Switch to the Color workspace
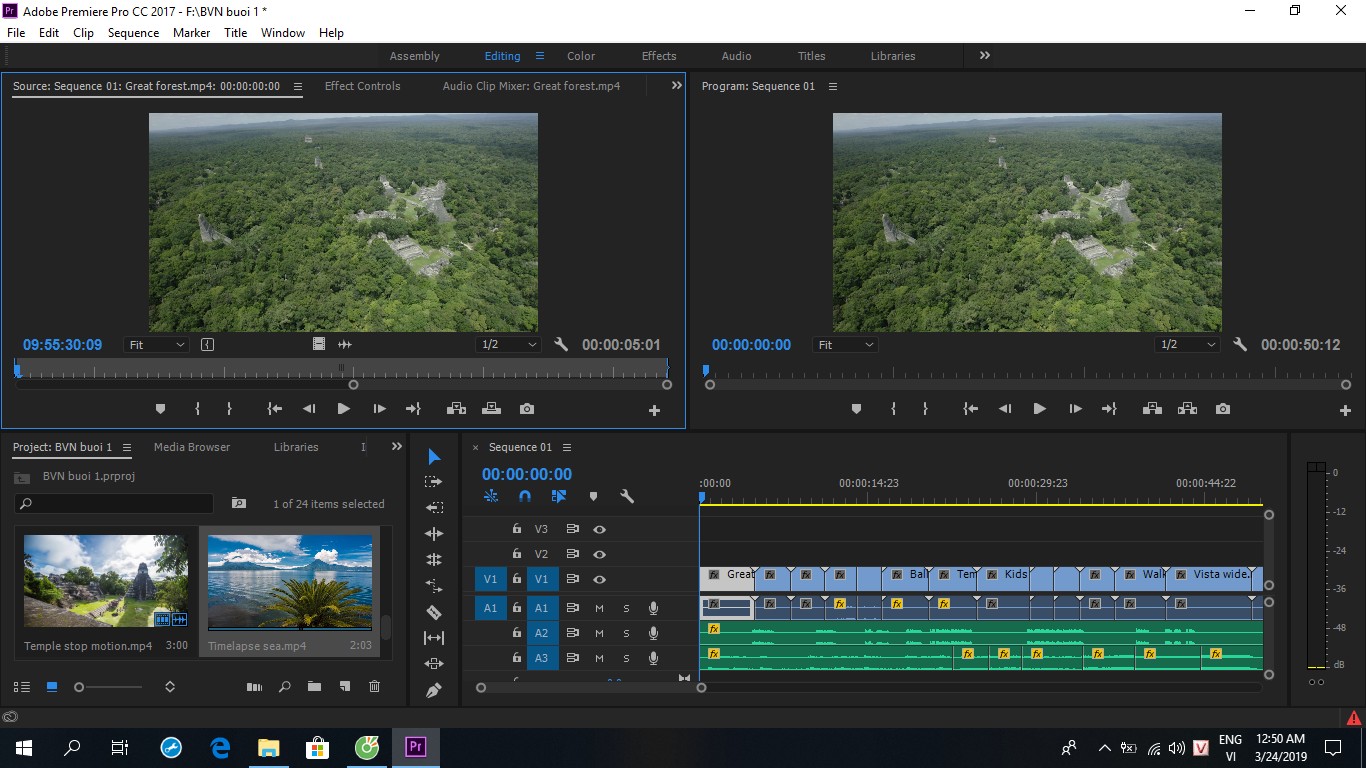Screen dimensions: 1366x768 (581, 56)
